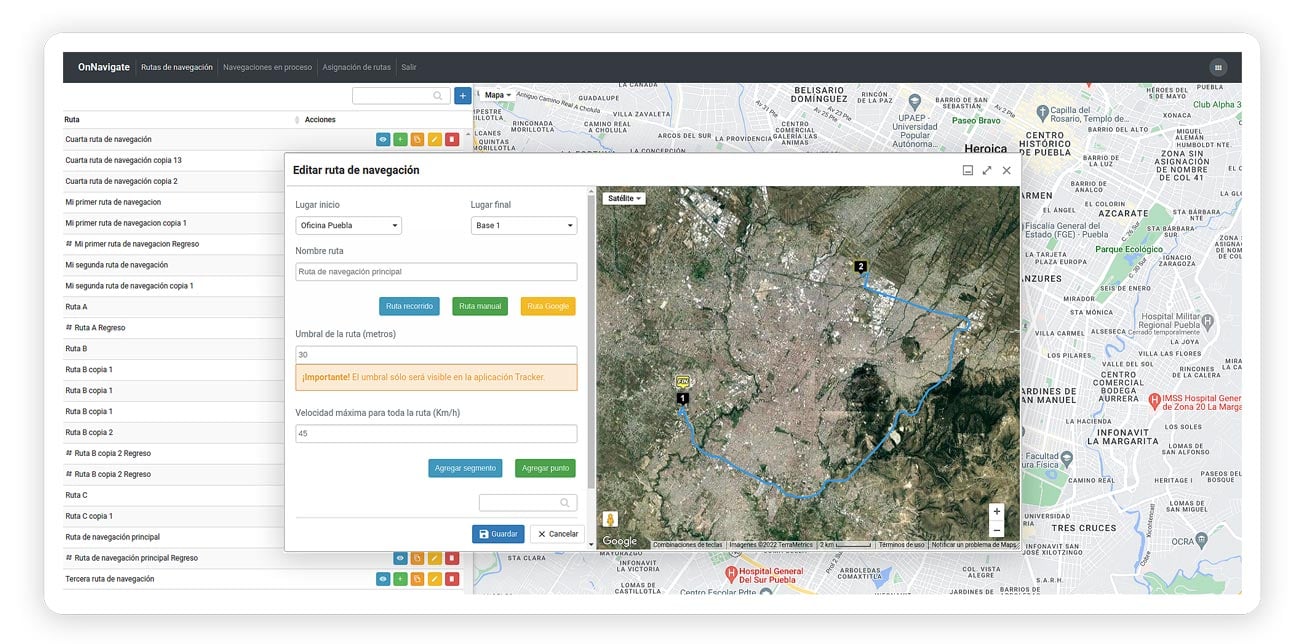Close the Editar ruta de navegación dialog
The image size is (1300, 644).
(x=1006, y=170)
